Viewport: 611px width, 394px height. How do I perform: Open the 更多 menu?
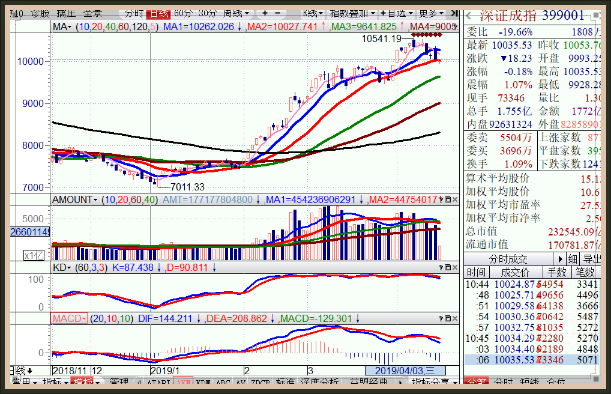[431, 14]
